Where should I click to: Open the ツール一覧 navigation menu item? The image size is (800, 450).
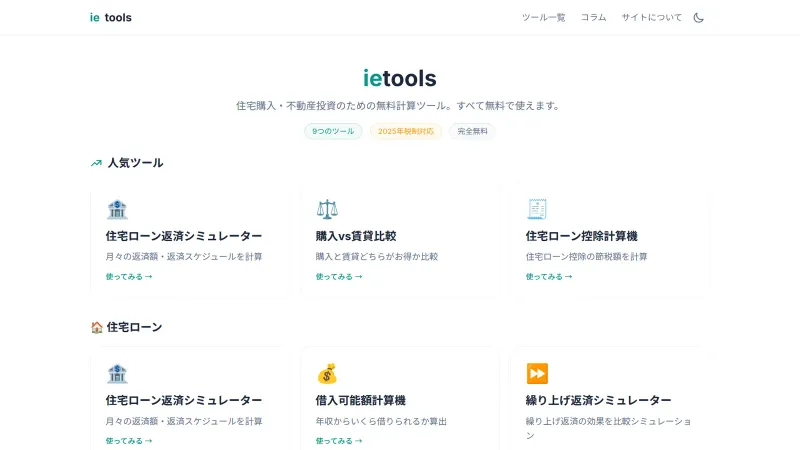pos(543,17)
